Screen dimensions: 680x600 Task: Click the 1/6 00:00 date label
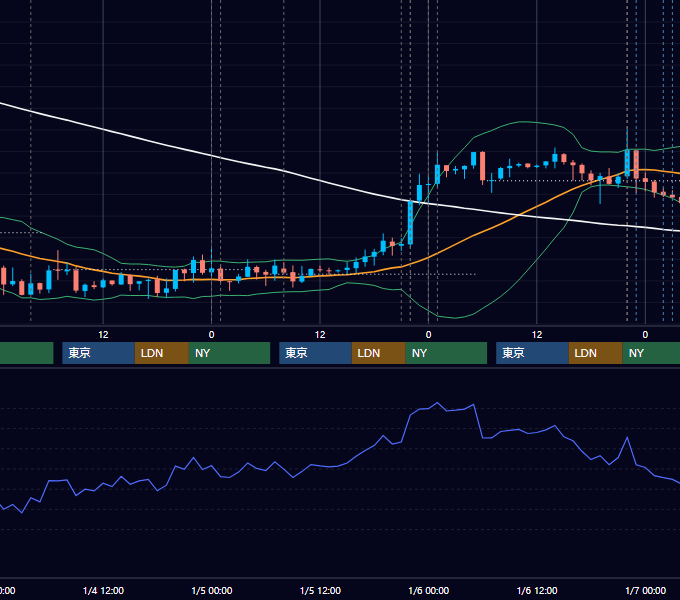[x=428, y=590]
